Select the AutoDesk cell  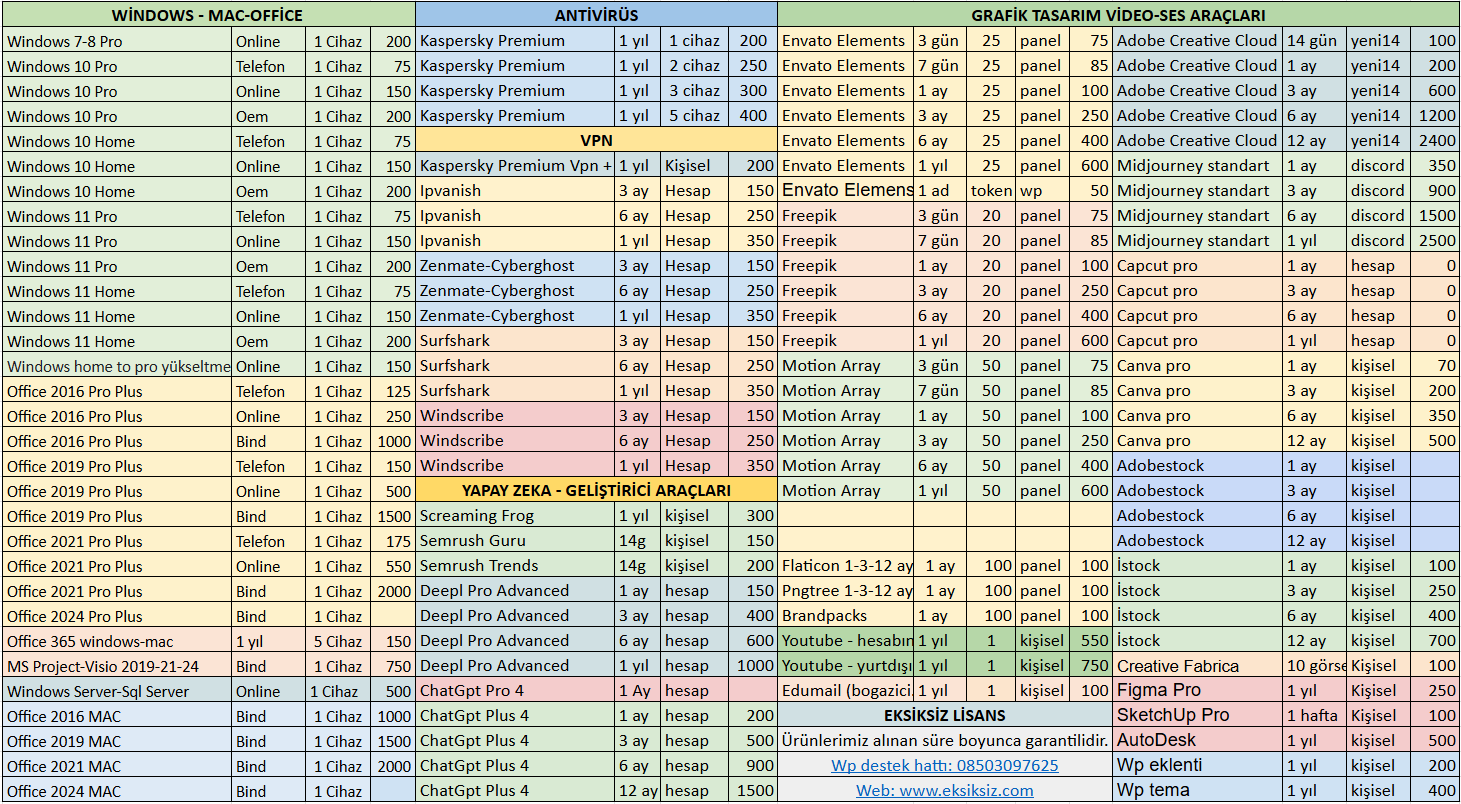pyautogui.click(x=1198, y=741)
